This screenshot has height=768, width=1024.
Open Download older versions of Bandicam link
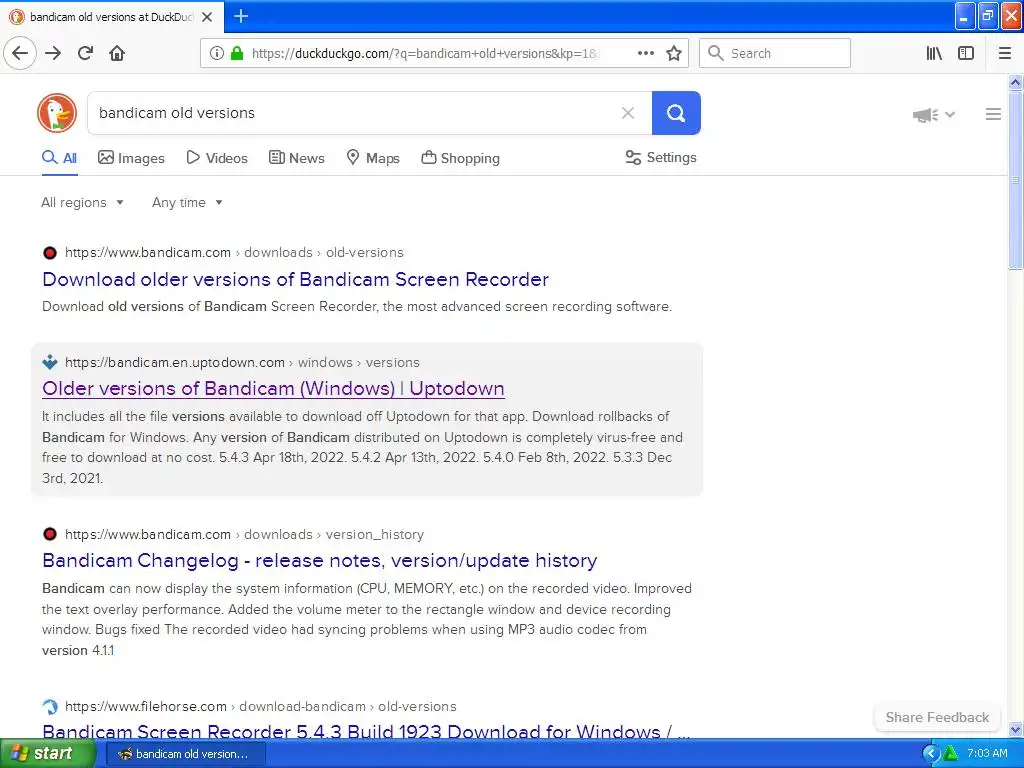(x=295, y=279)
